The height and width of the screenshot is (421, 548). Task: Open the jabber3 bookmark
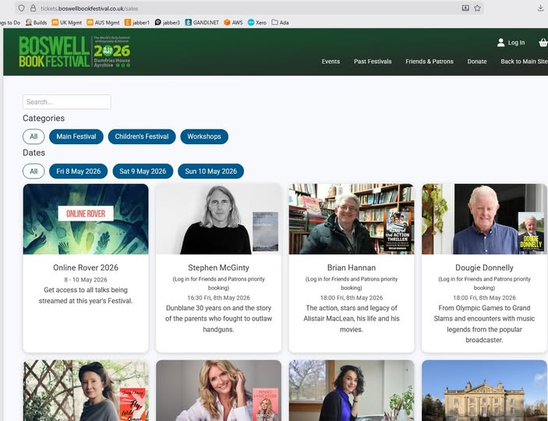tap(167, 22)
